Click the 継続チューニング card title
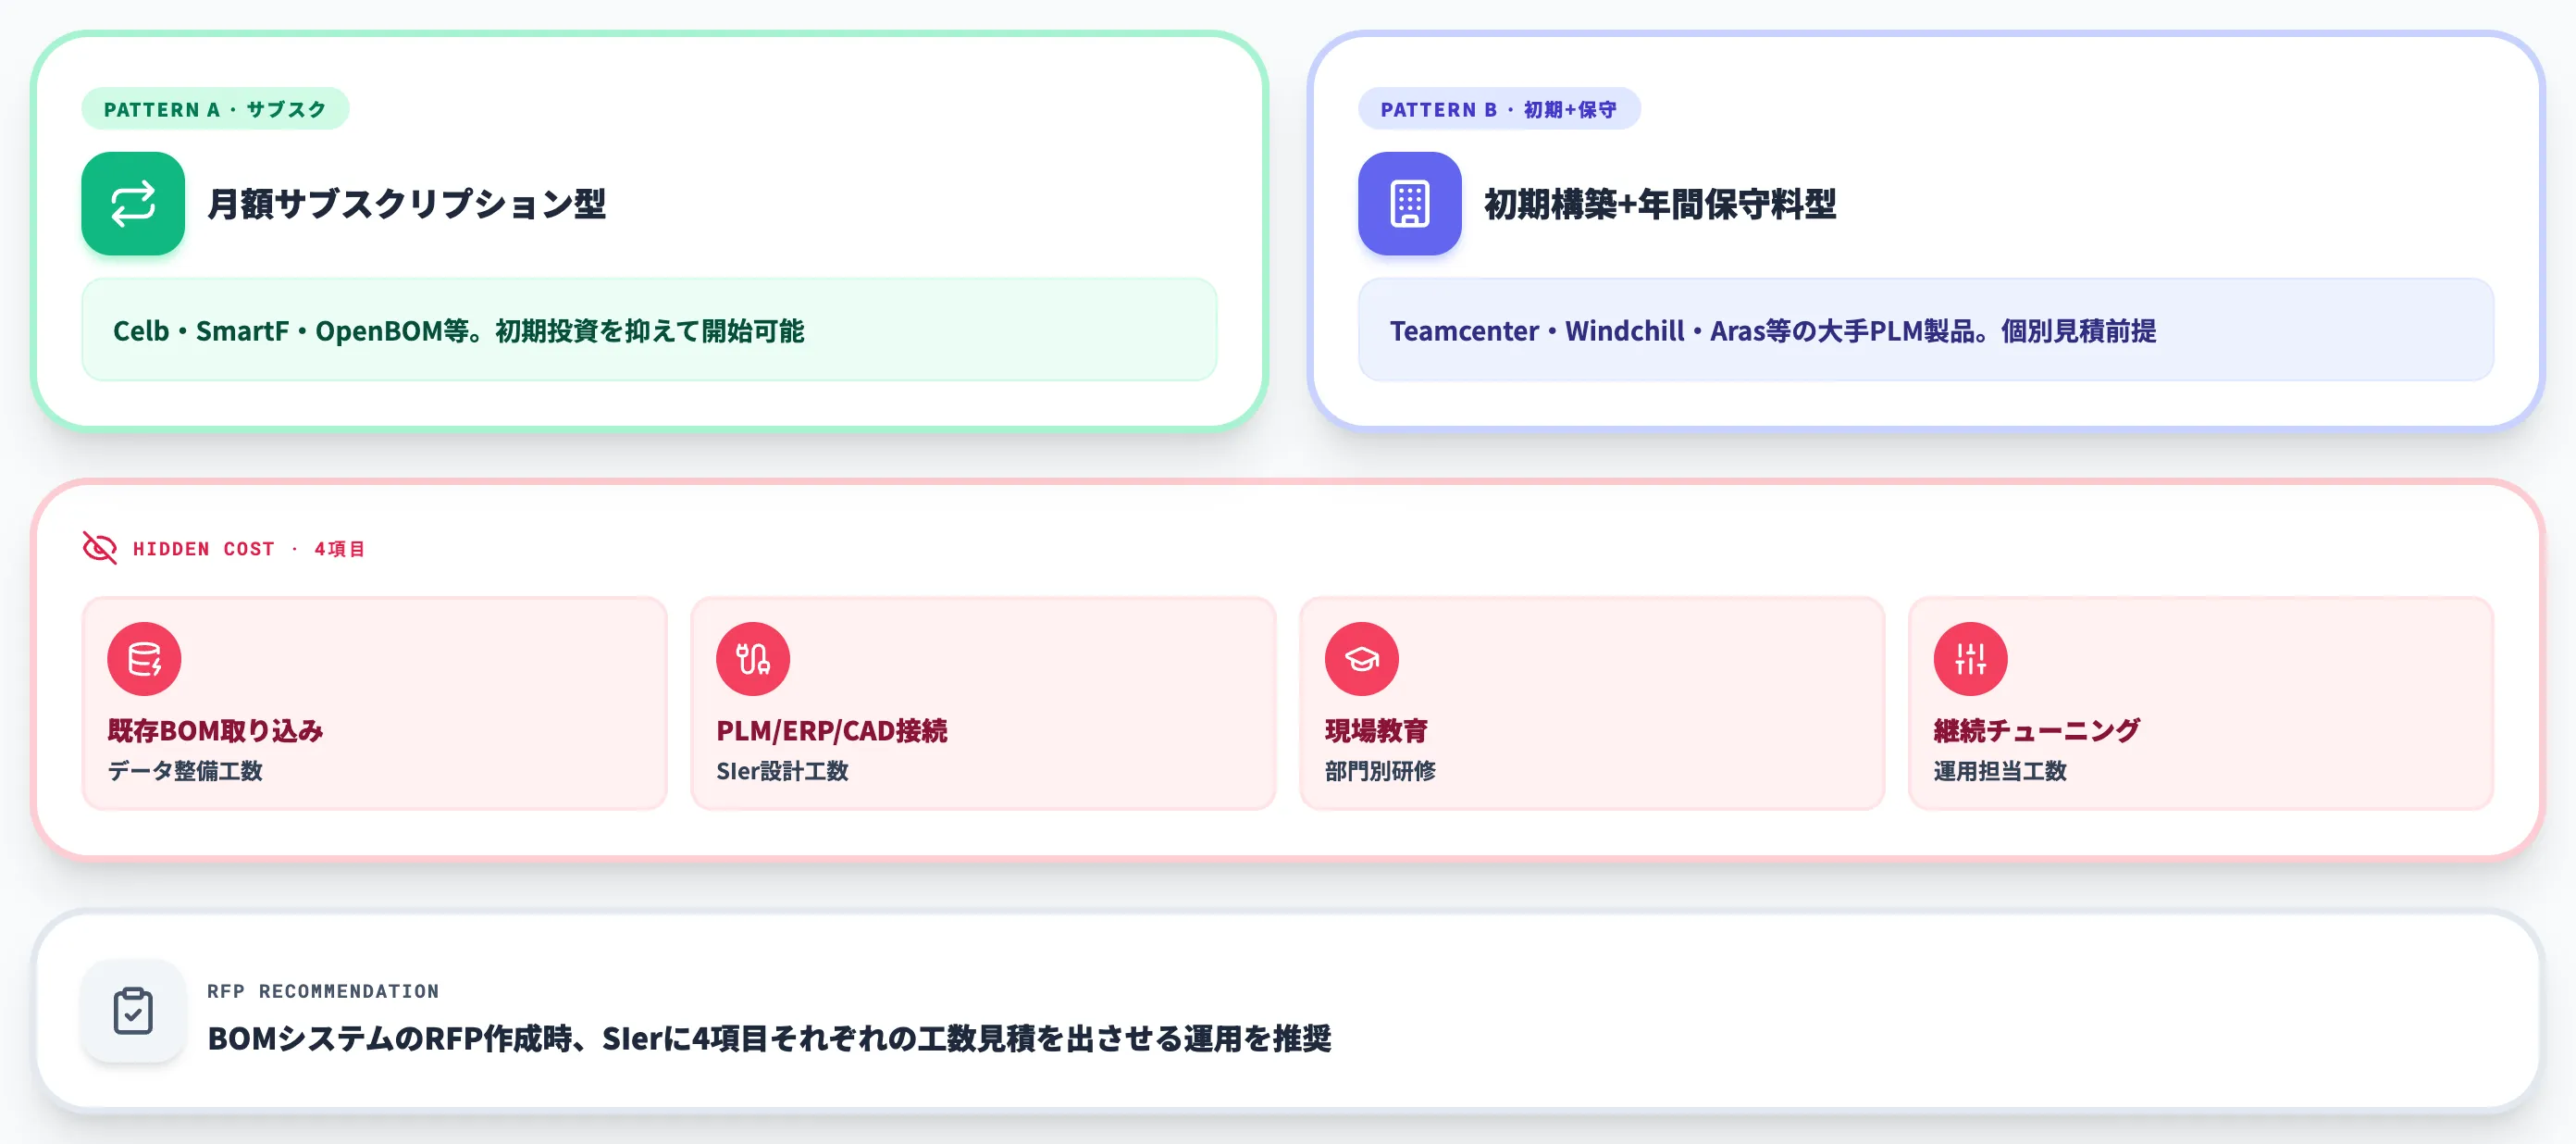2576x1144 pixels. point(2037,731)
